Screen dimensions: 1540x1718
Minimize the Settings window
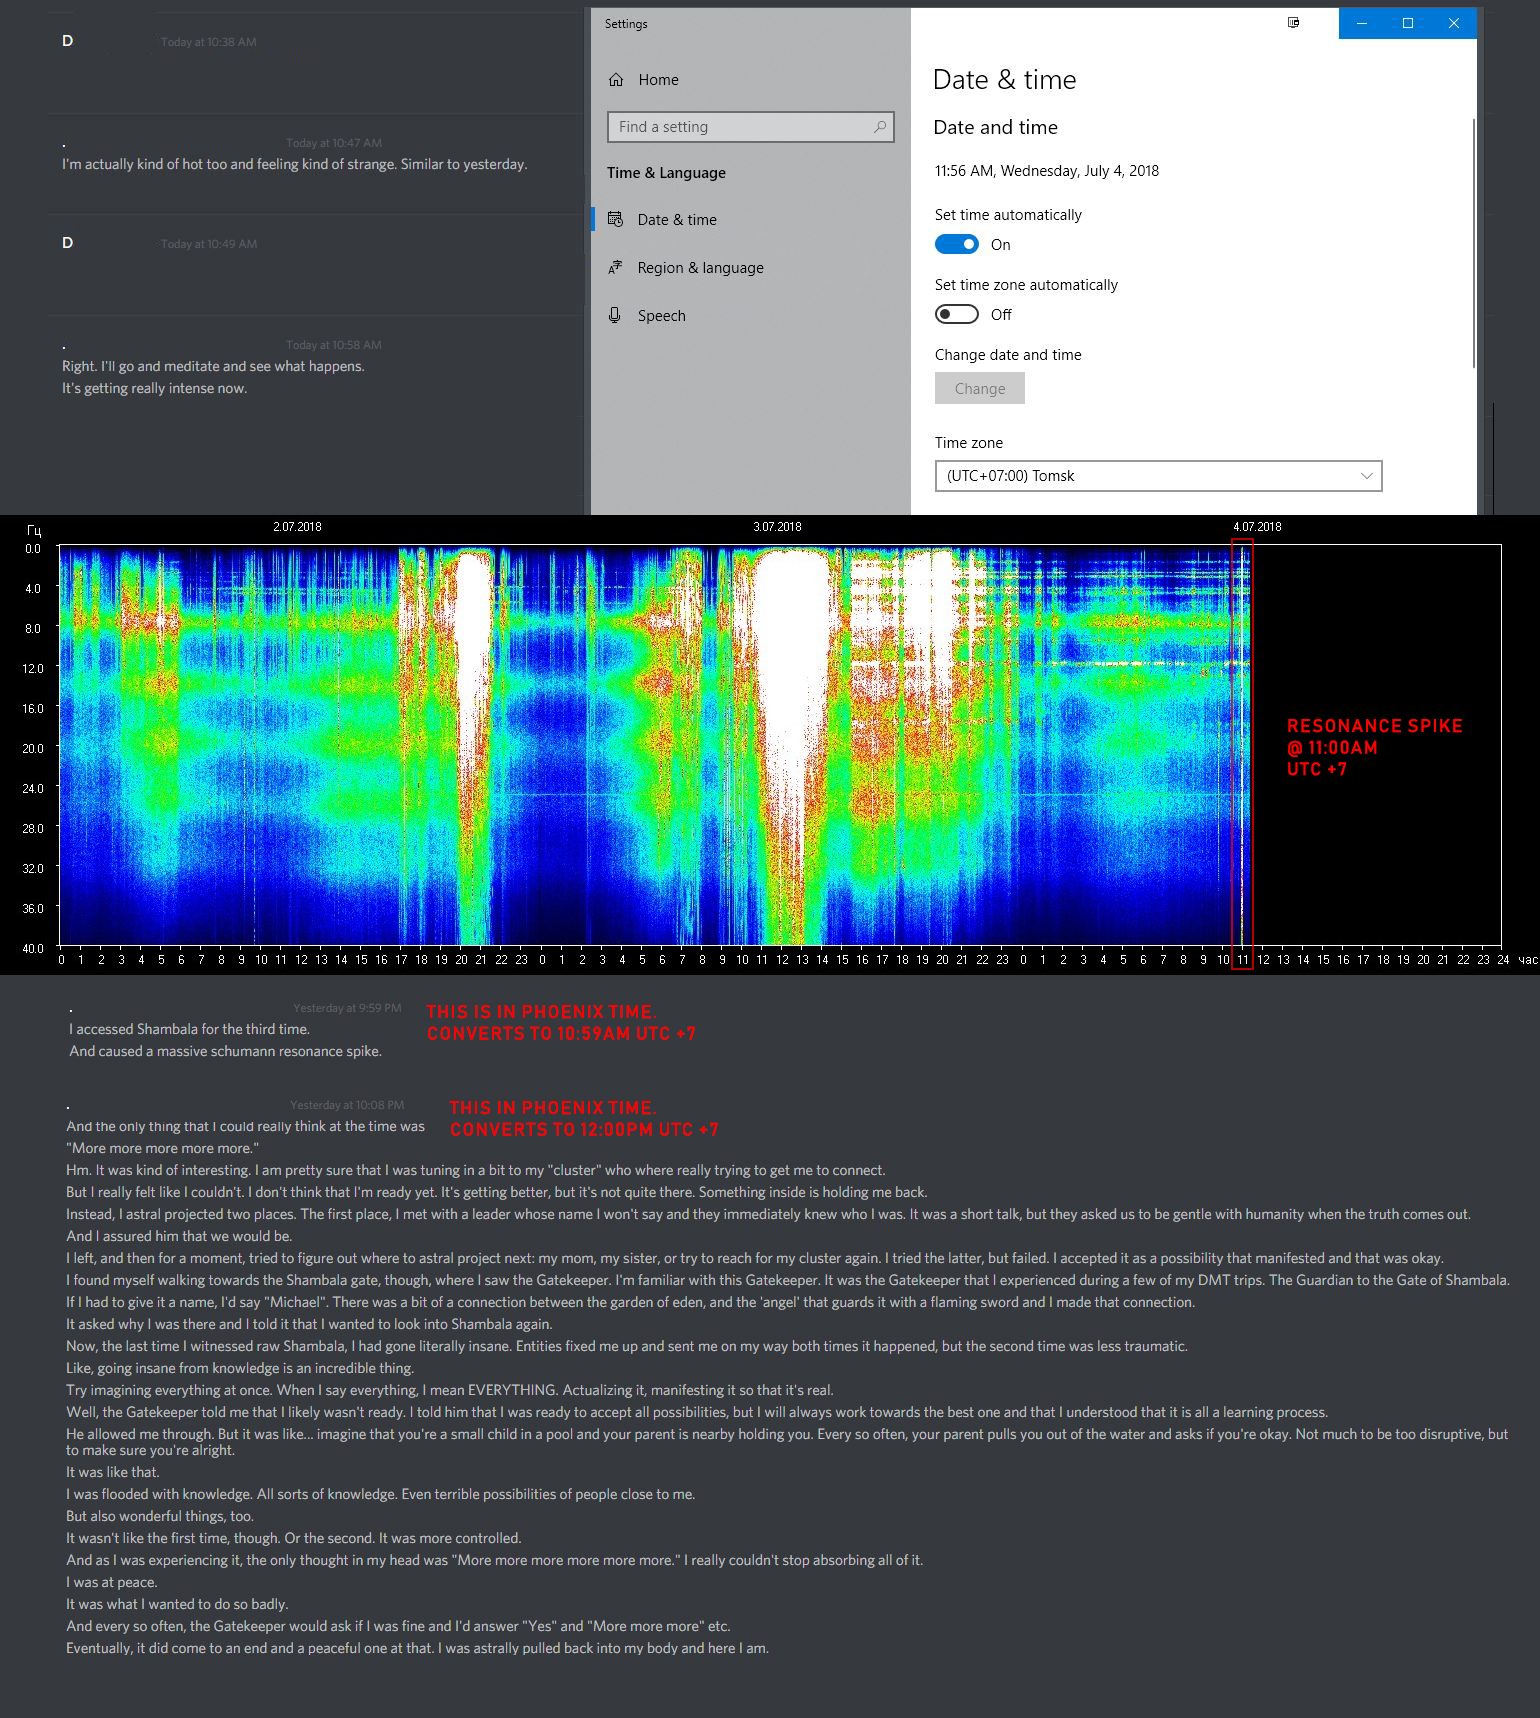click(x=1362, y=23)
